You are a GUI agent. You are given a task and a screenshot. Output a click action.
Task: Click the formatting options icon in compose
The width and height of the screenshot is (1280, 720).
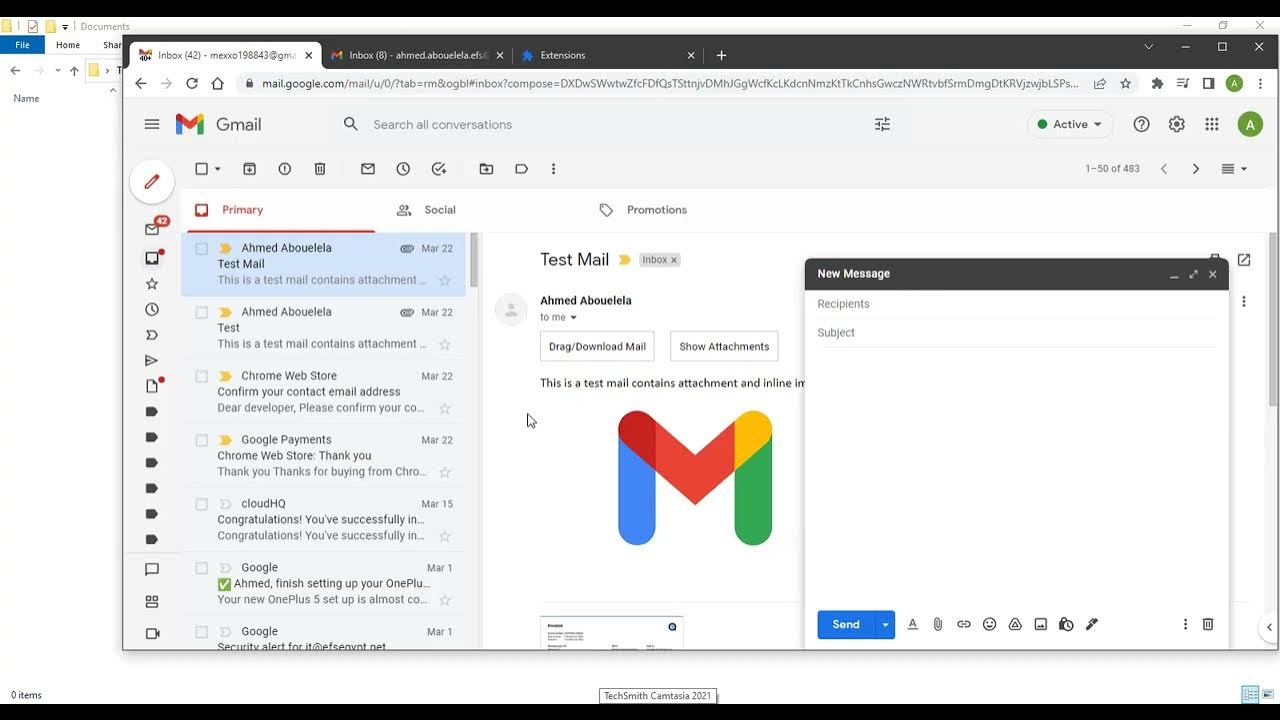click(x=912, y=624)
